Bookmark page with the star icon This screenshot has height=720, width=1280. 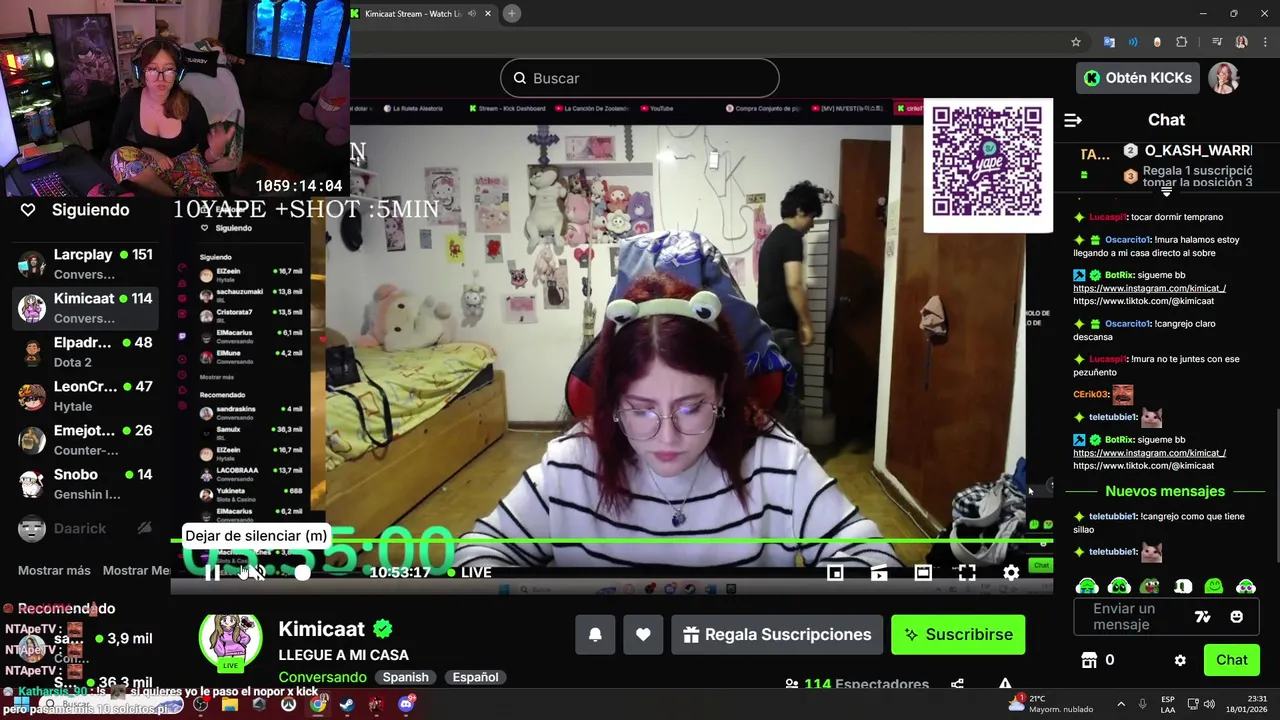[1076, 42]
